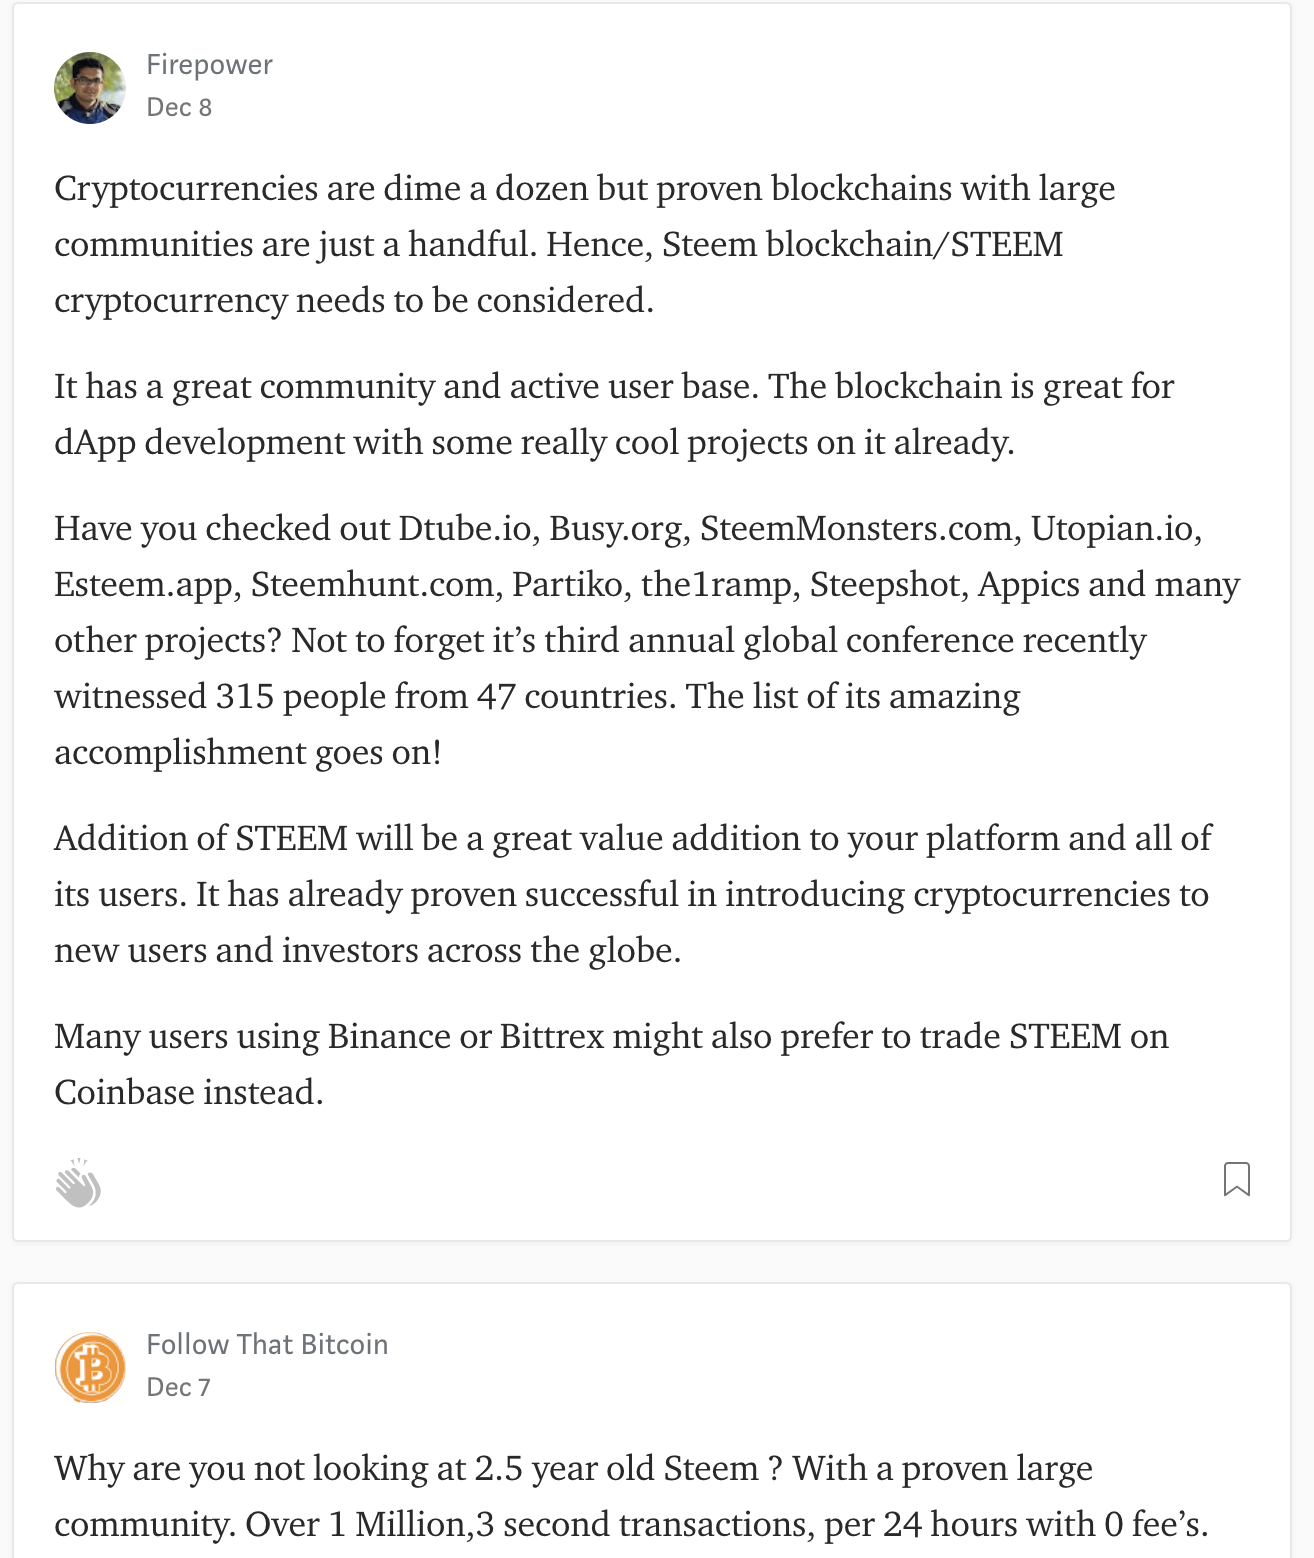Click the line starting "It has a great community"
This screenshot has width=1314, height=1558.
pos(614,387)
